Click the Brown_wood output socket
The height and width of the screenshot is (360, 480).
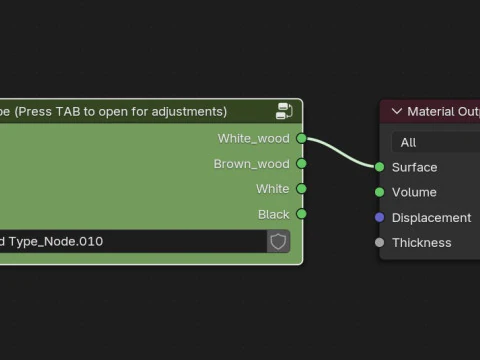(x=301, y=164)
